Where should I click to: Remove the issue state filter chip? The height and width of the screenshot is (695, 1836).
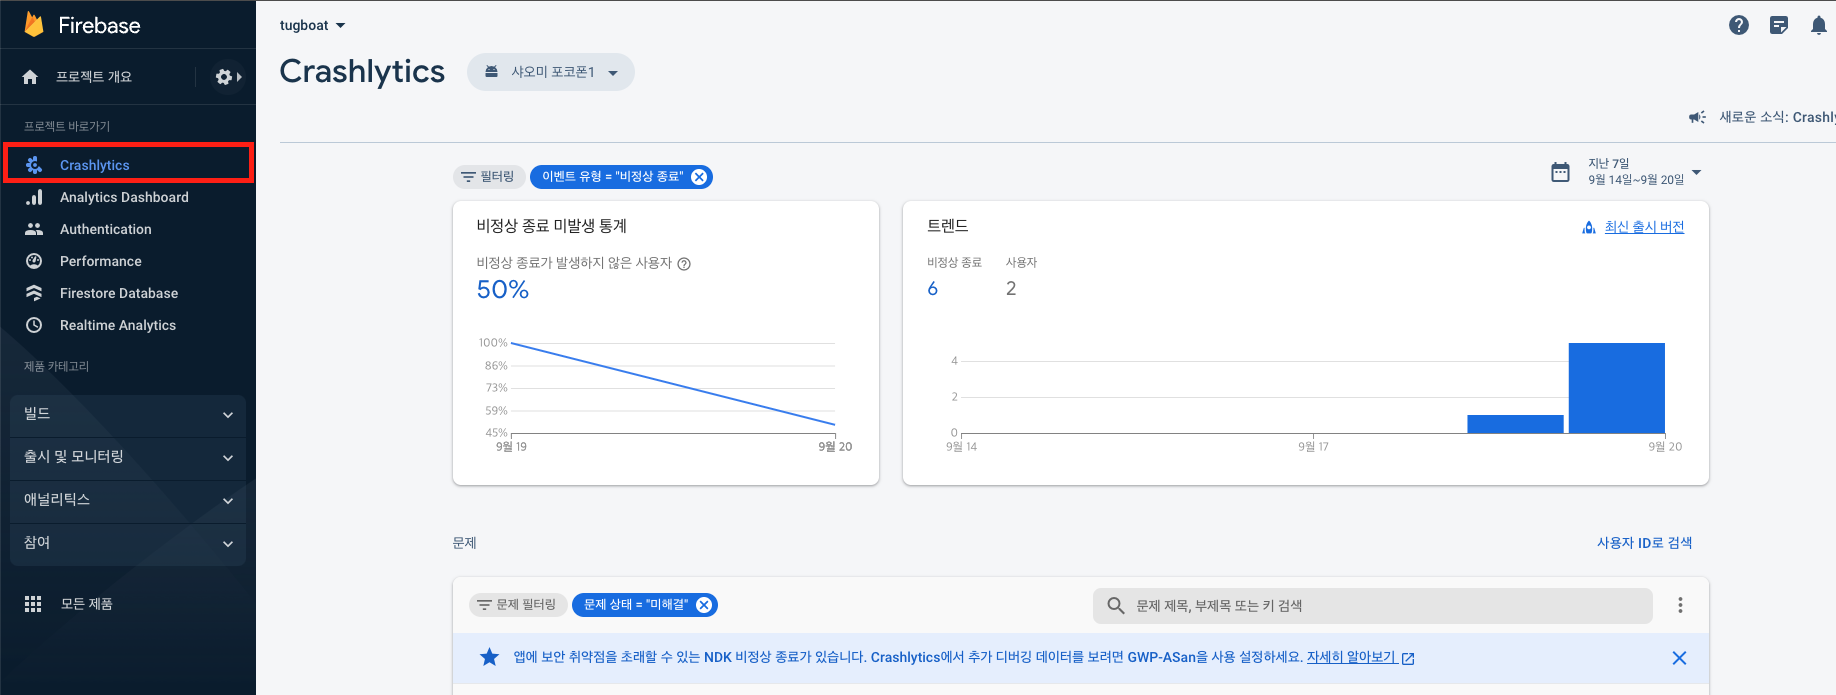(x=704, y=605)
